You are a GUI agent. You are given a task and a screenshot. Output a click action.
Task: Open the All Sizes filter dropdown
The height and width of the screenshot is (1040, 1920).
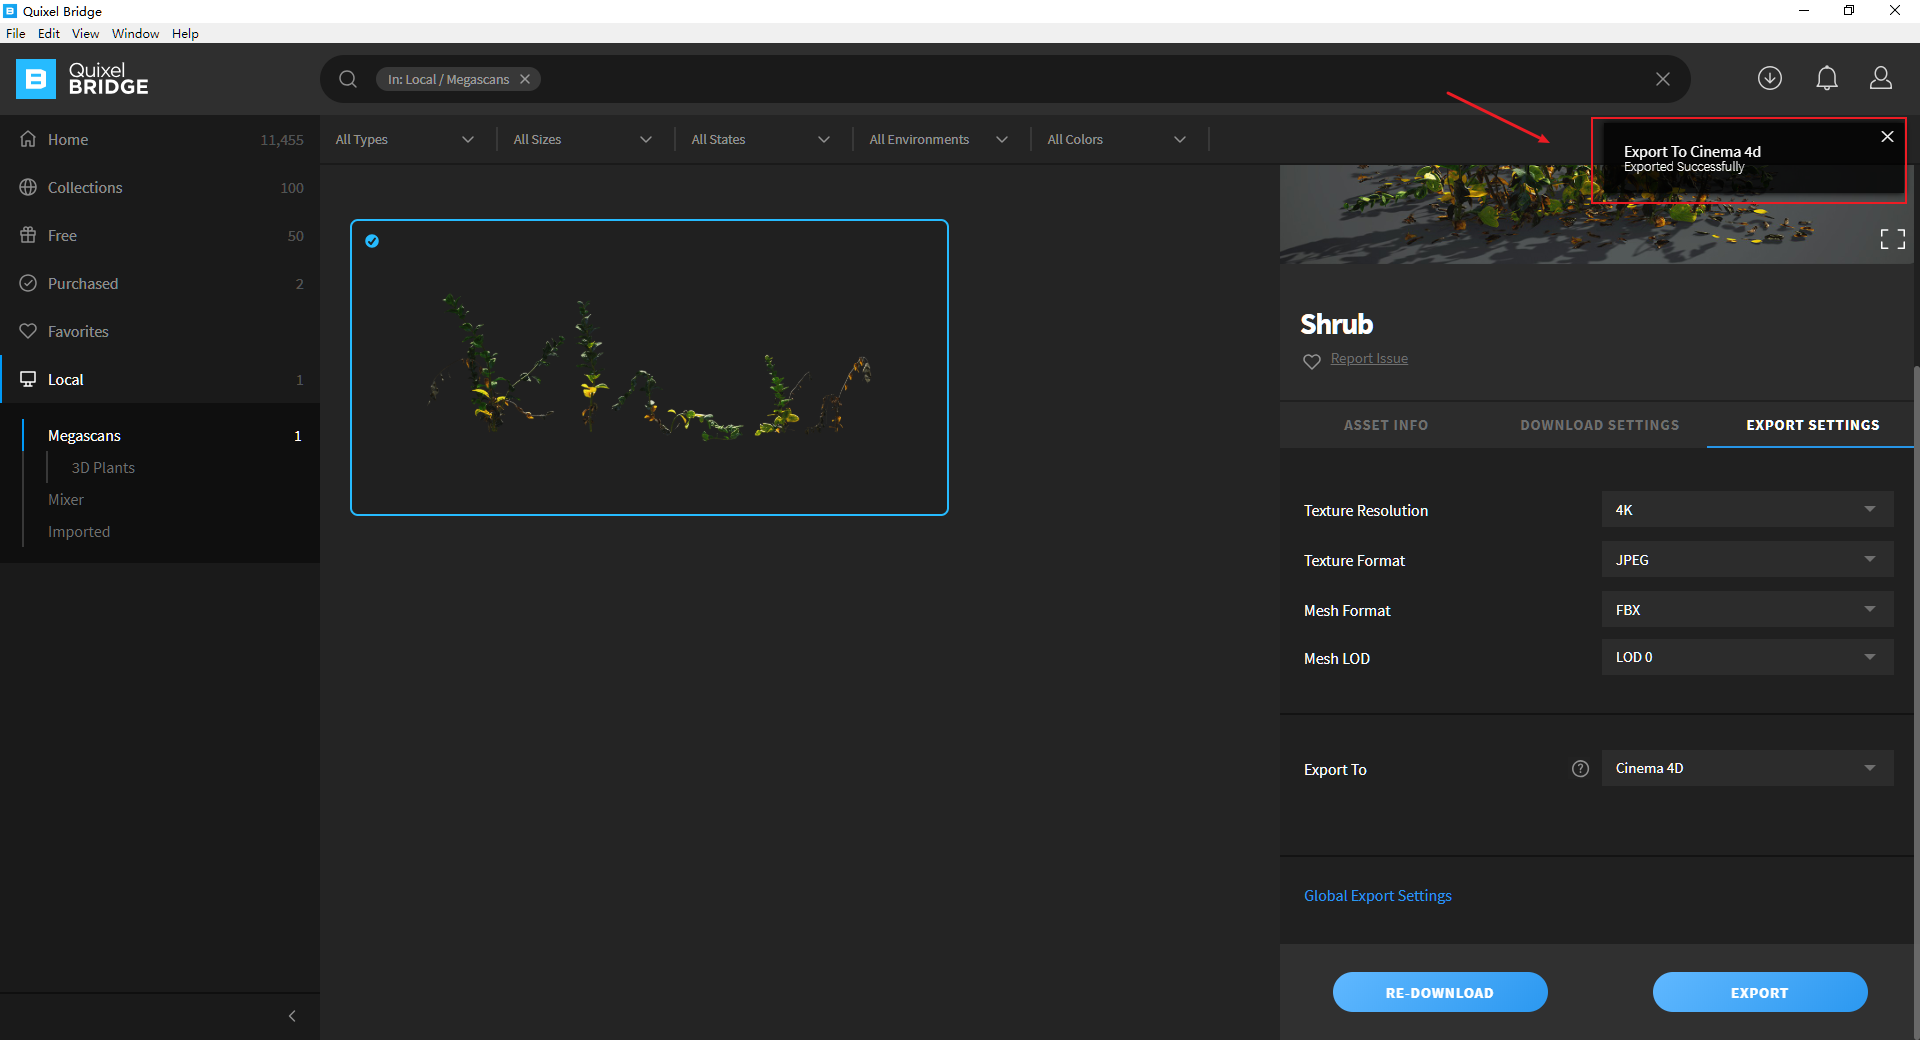(583, 140)
